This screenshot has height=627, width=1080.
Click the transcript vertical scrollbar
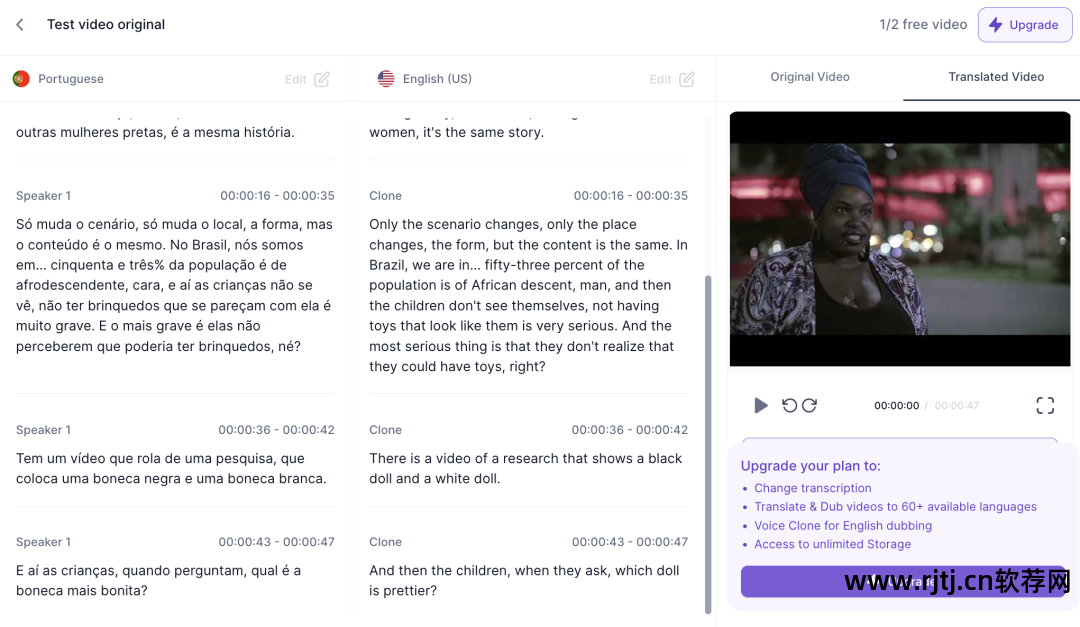point(708,444)
